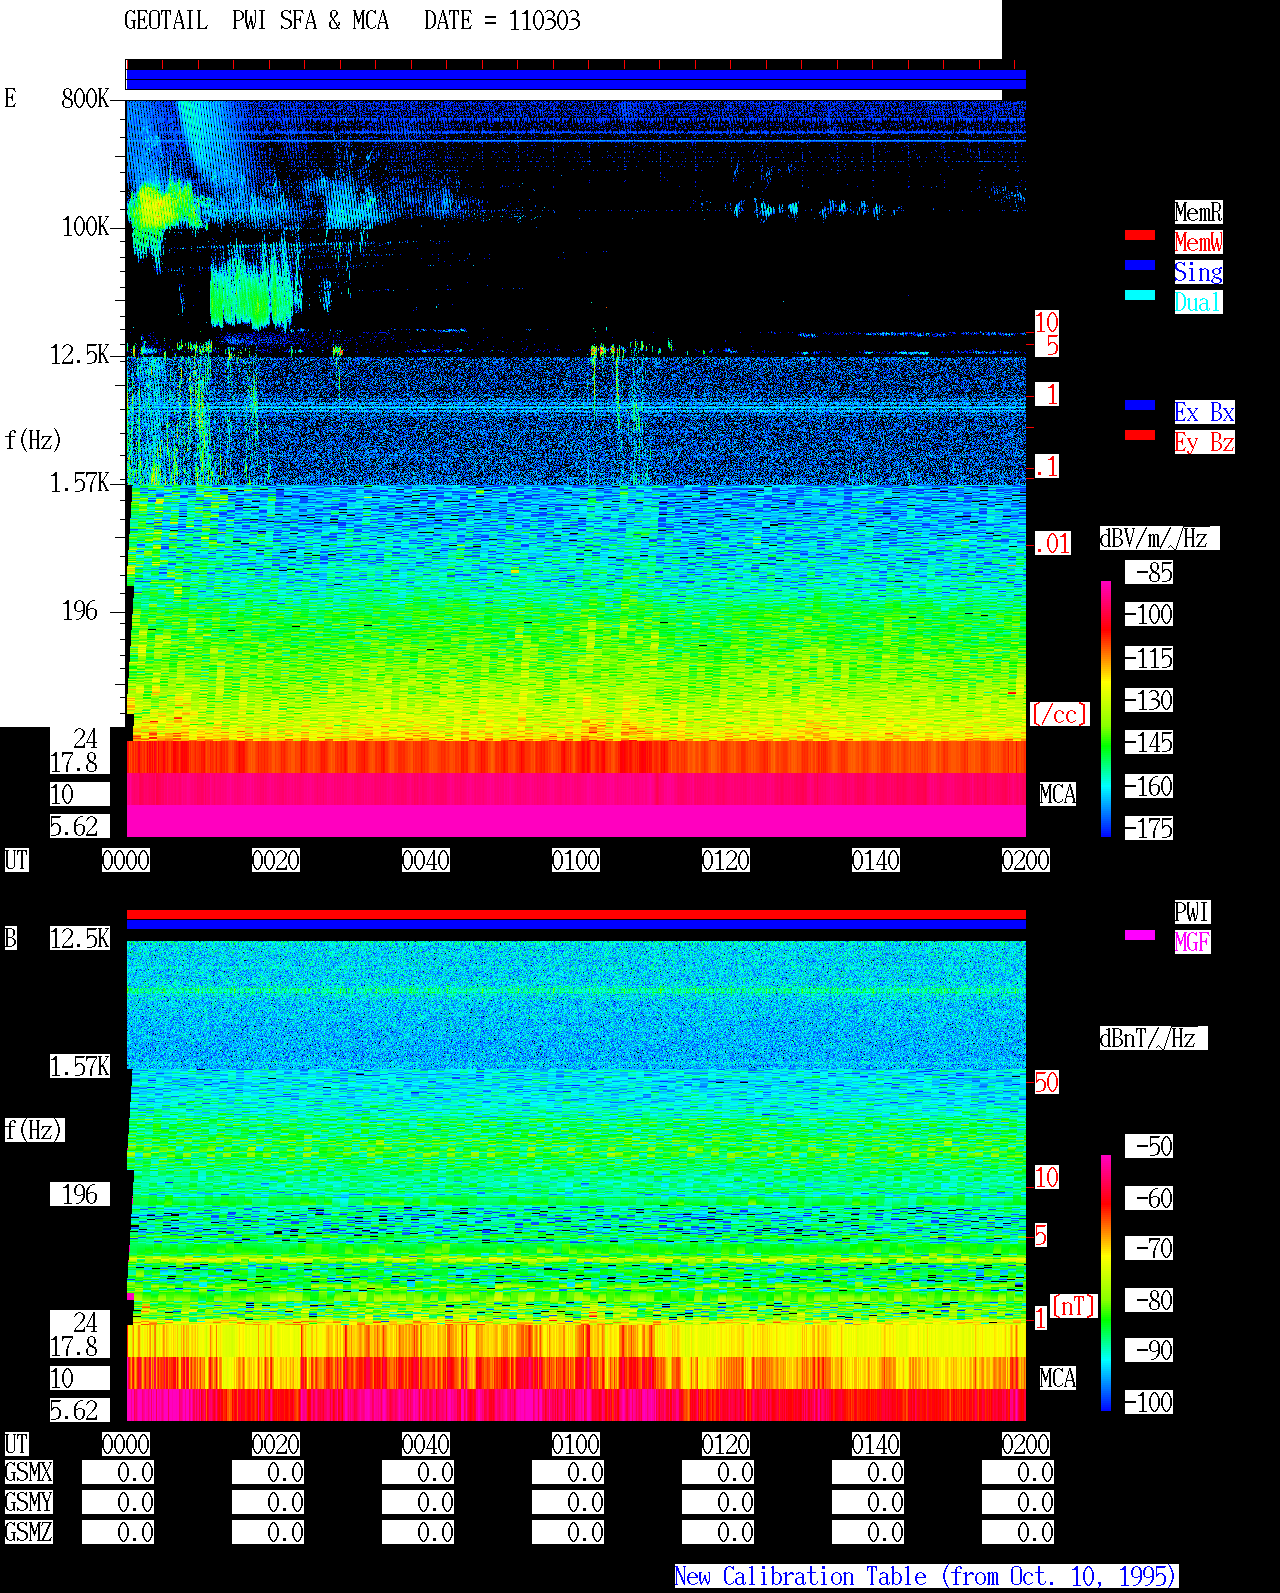Click the '12.5K' label on the B panel axis
This screenshot has height=1593, width=1280.
(x=80, y=938)
